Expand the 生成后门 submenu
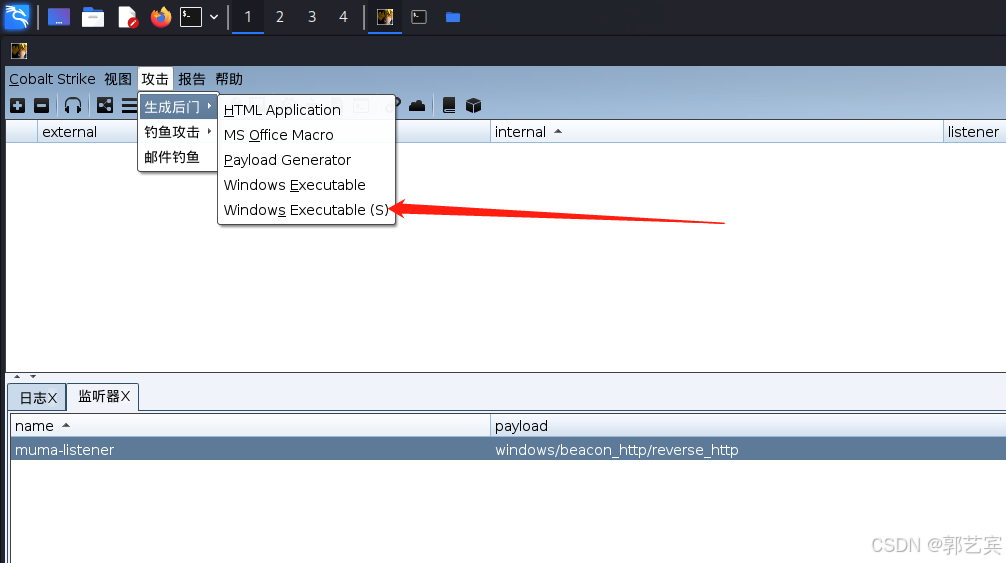Image resolution: width=1006 pixels, height=563 pixels. [x=178, y=107]
